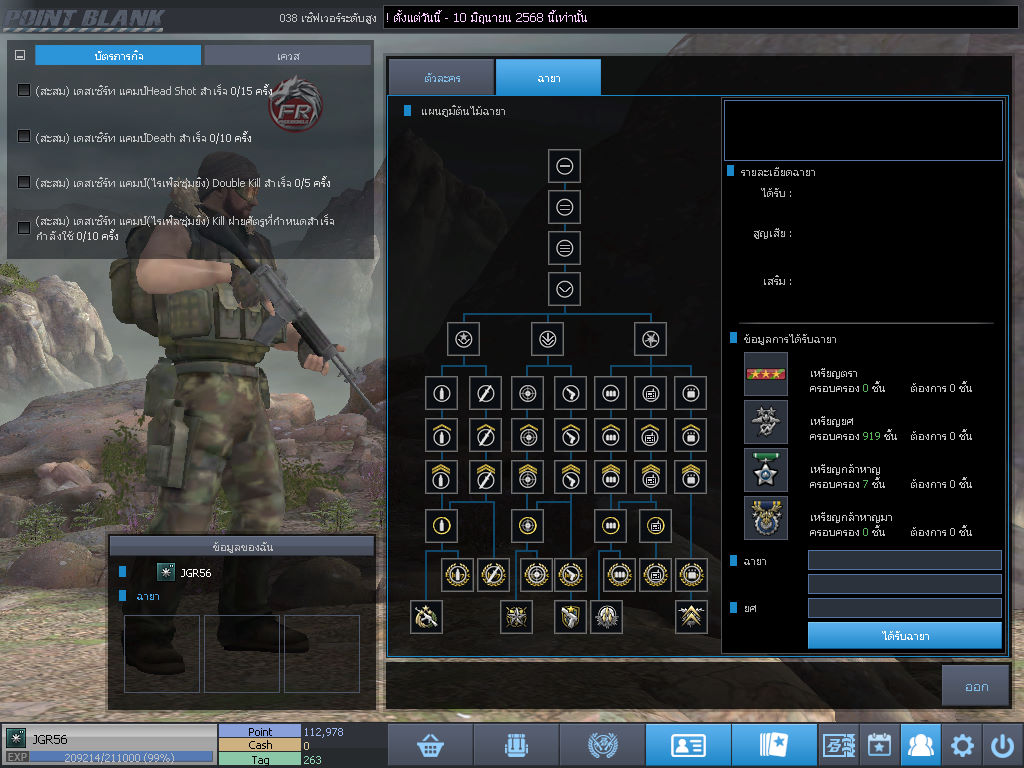Select the top single-line title node
Viewport: 1024px width, 768px height.
coord(564,166)
